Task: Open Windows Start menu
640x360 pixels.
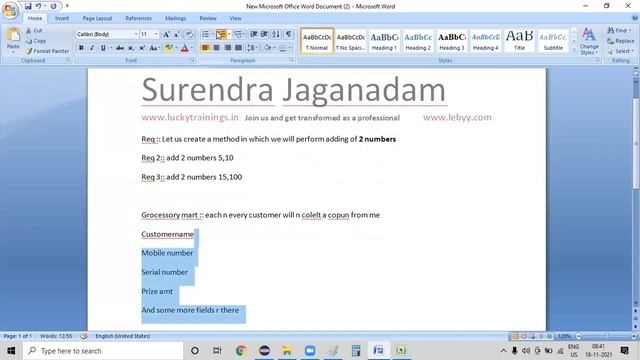Action: 11,351
